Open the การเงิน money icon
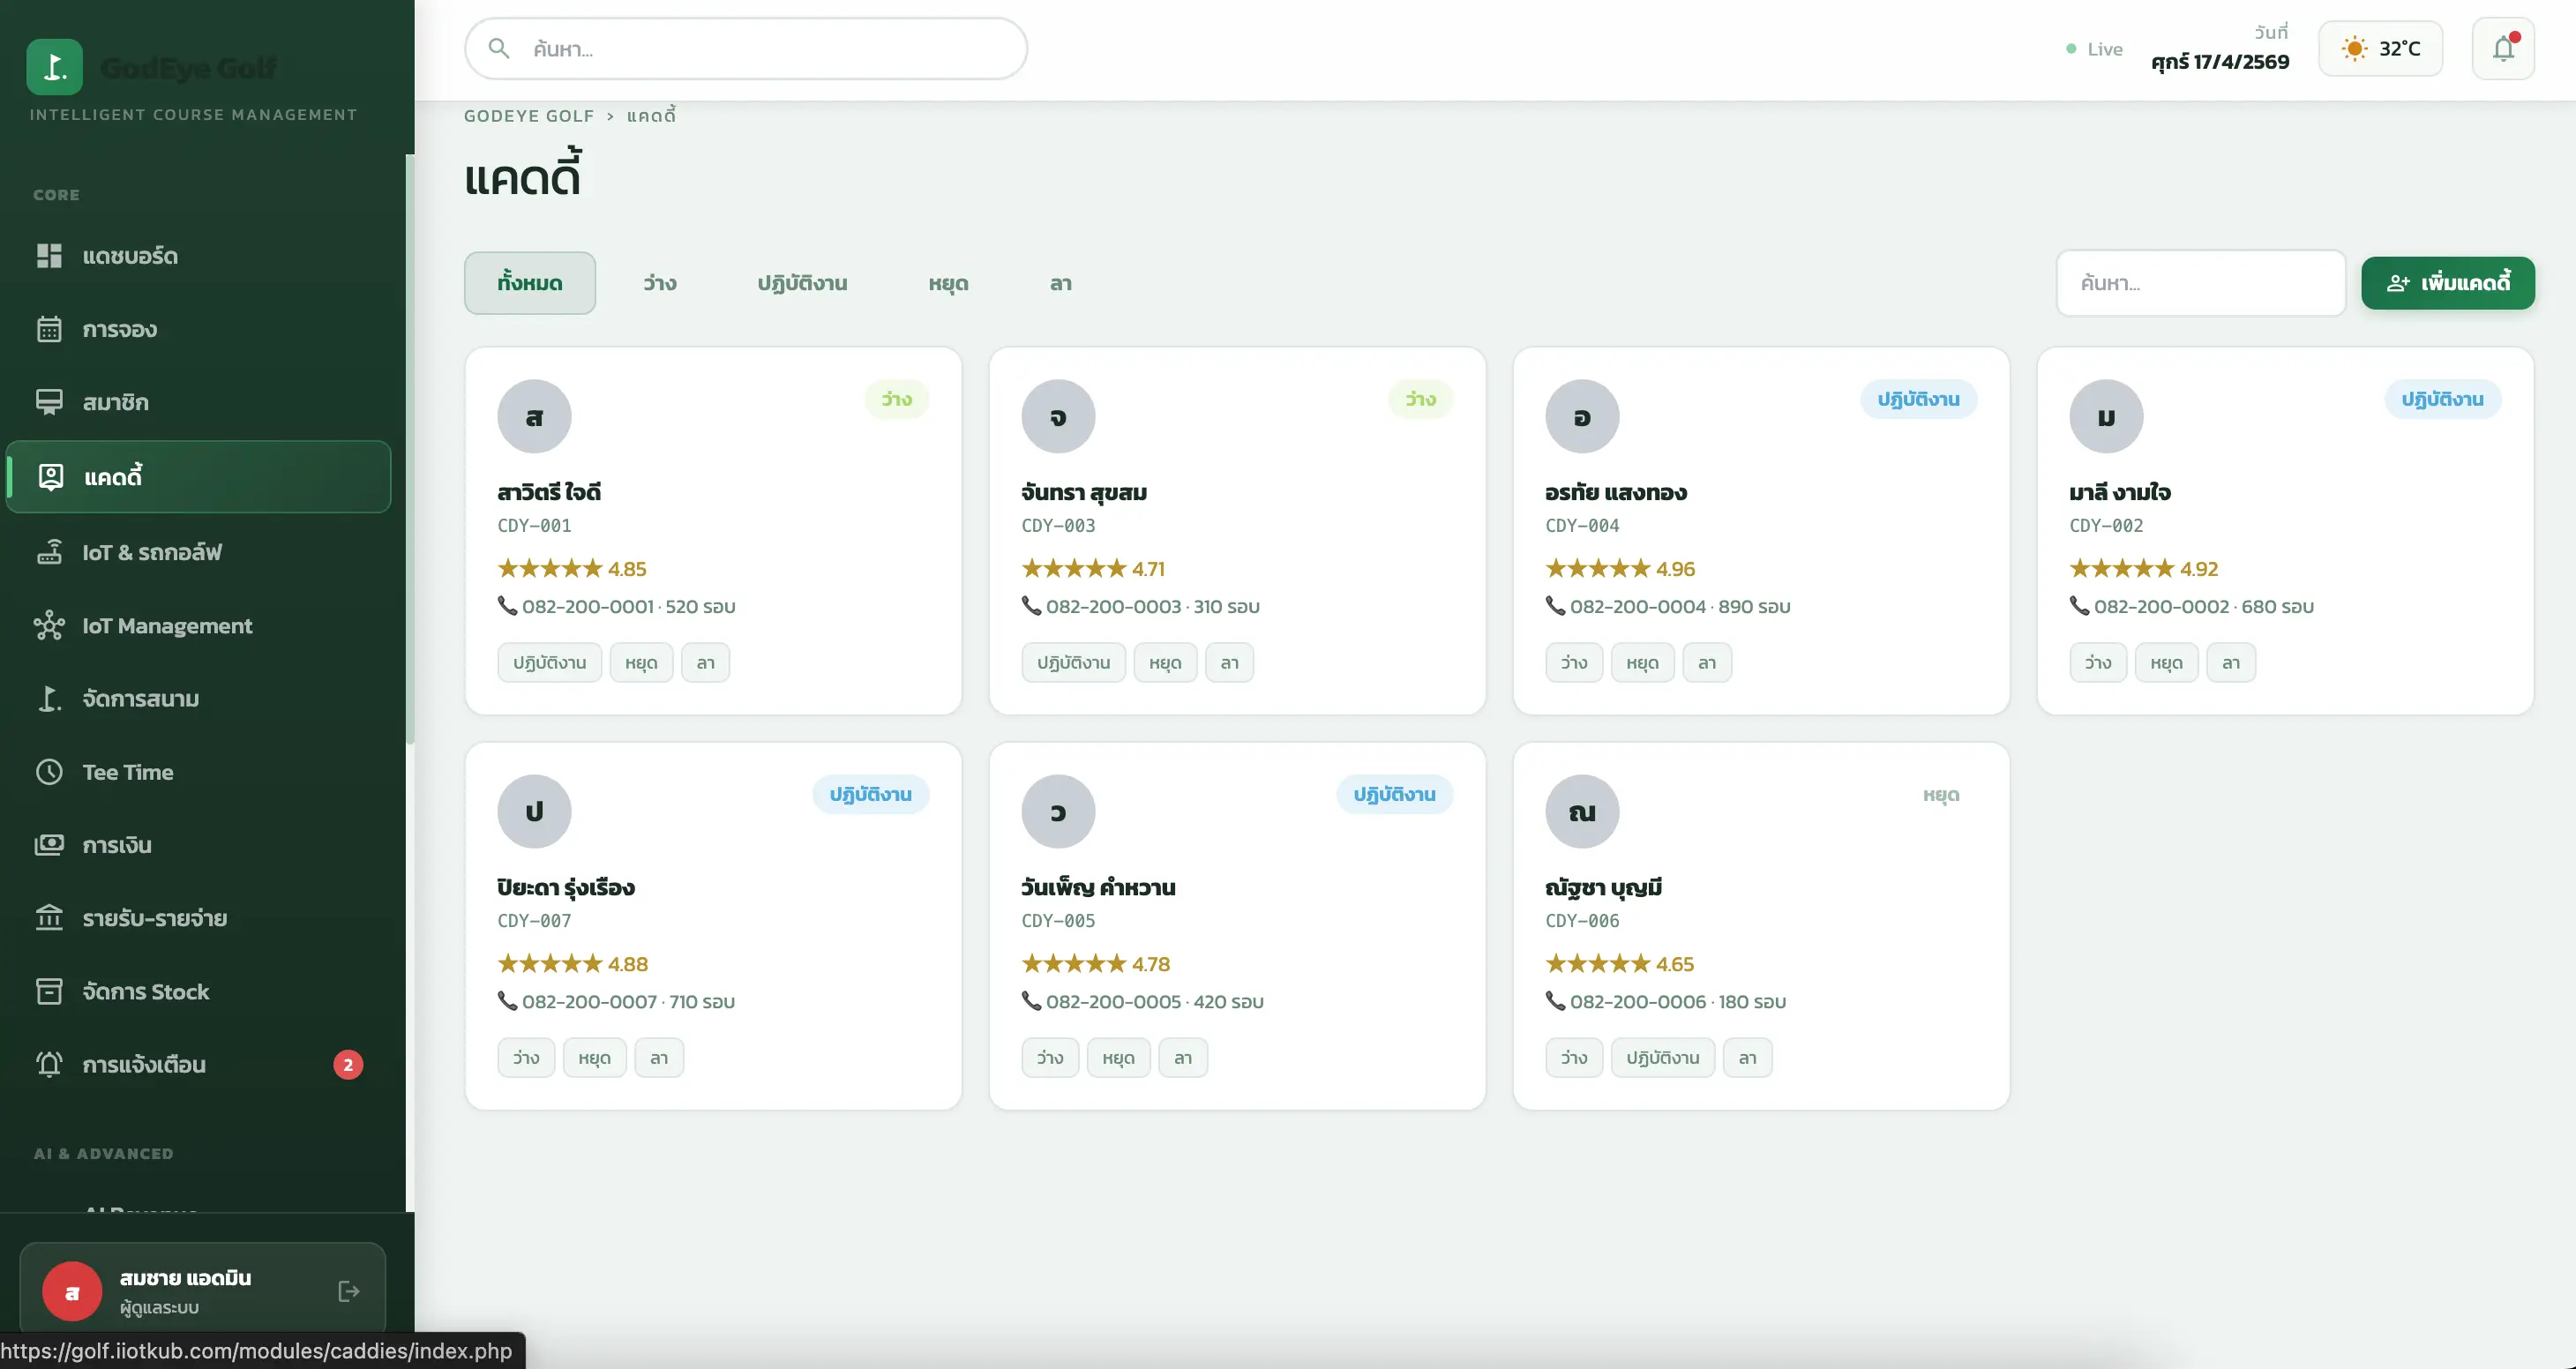 coord(49,845)
